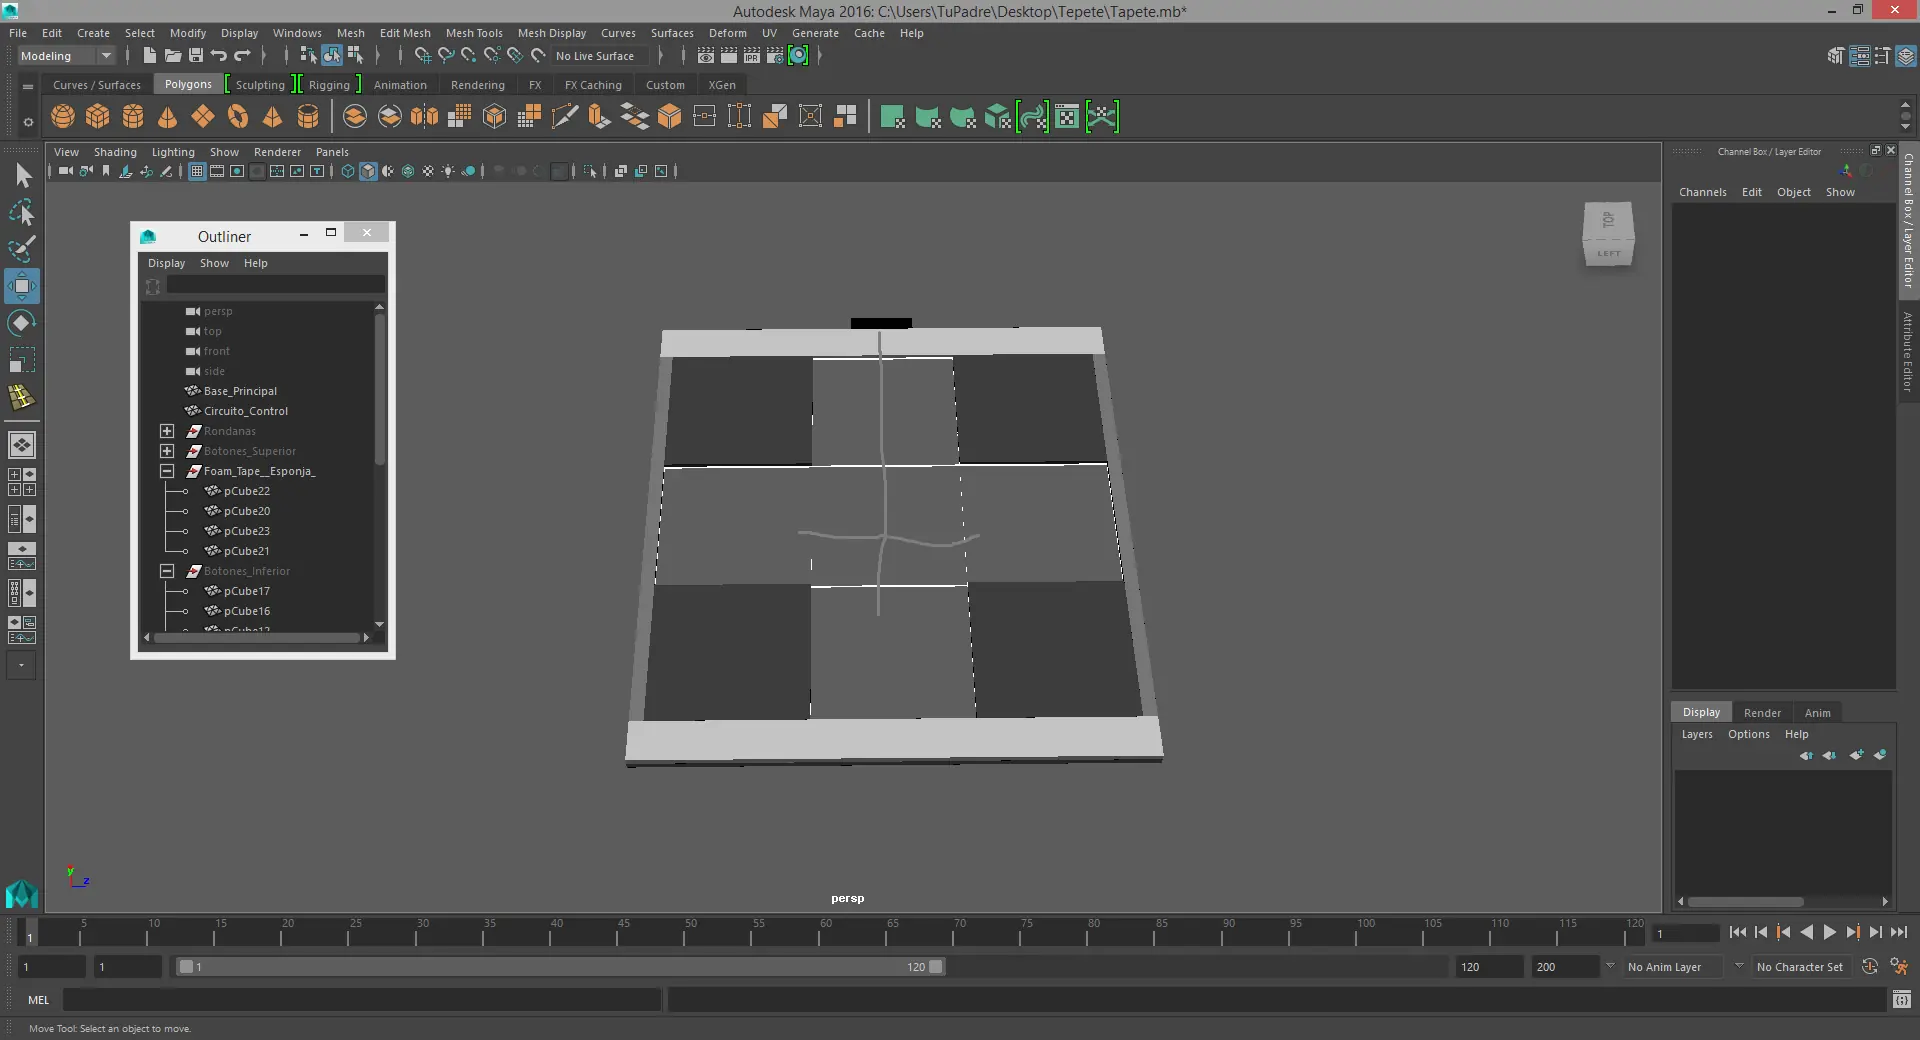Go to the start of playback range
Screen dimensions: 1920x1040
[x=1737, y=932]
